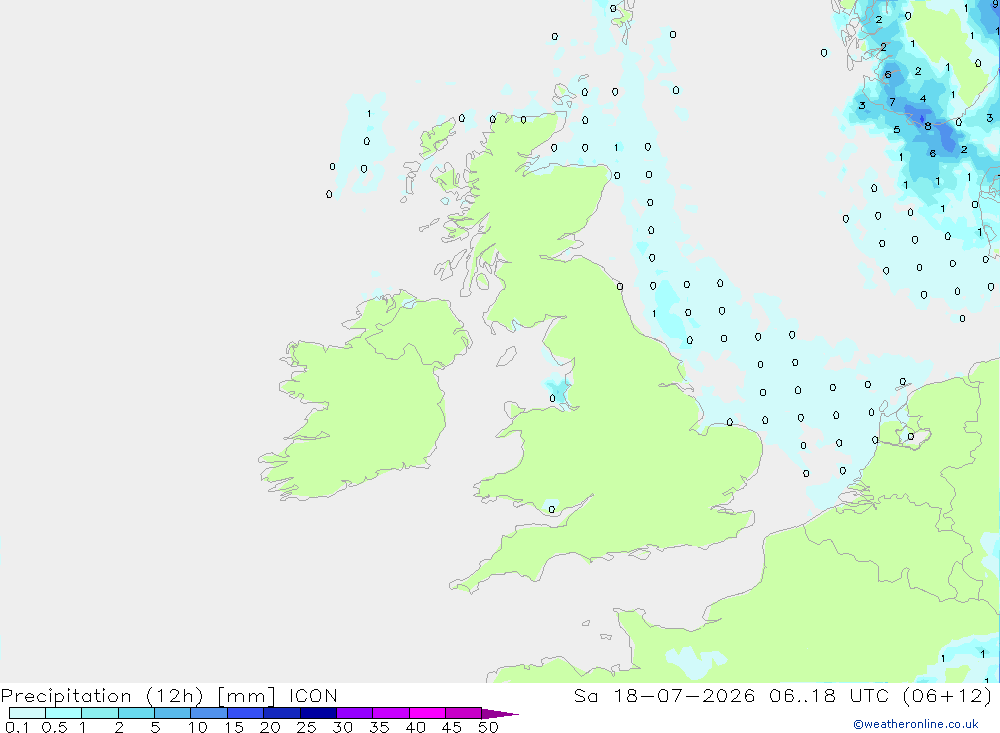Select the 40–45 mm bright magenta legend swatch
Image resolution: width=1000 pixels, height=733 pixels.
point(427,713)
